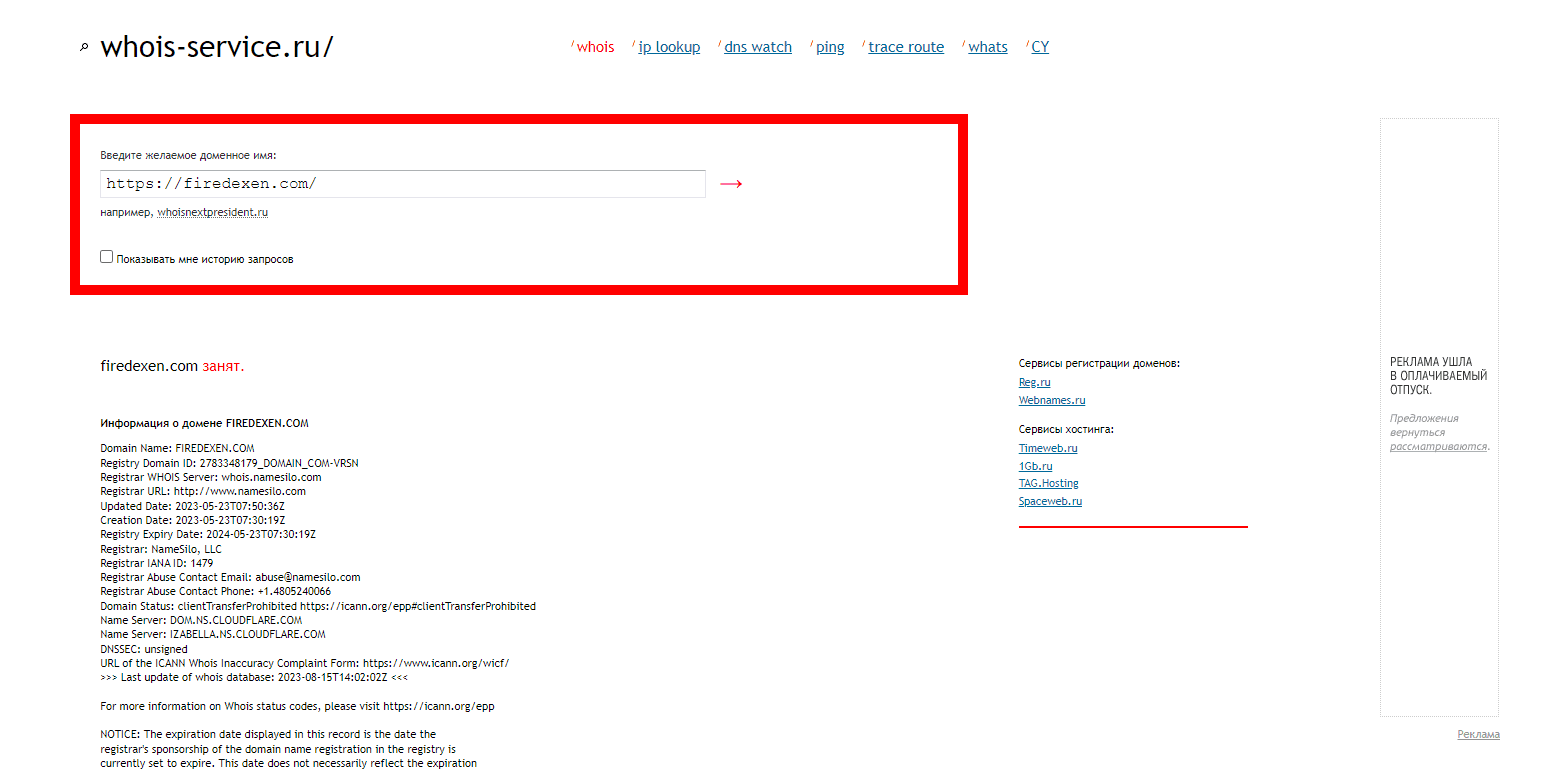Click the whois-service.ru site title
This screenshot has height=769, width=1552.
click(x=217, y=47)
